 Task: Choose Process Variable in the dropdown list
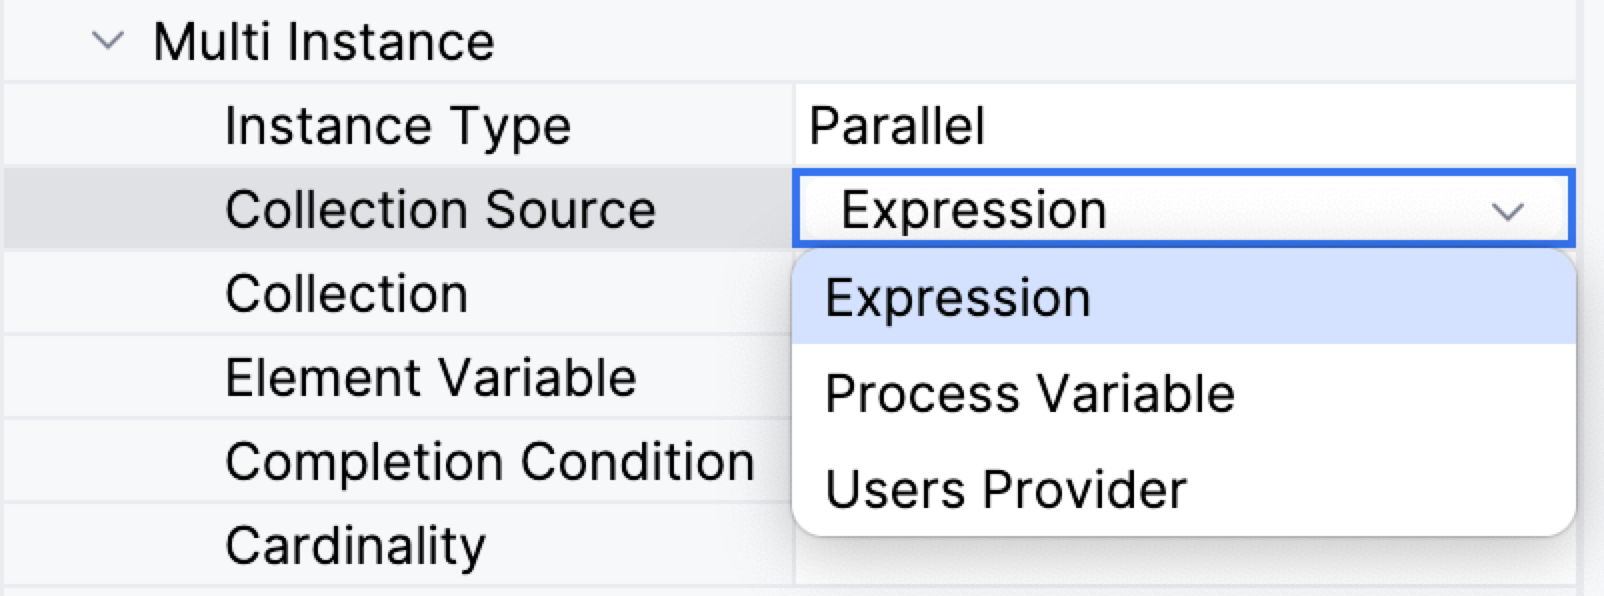point(1029,393)
